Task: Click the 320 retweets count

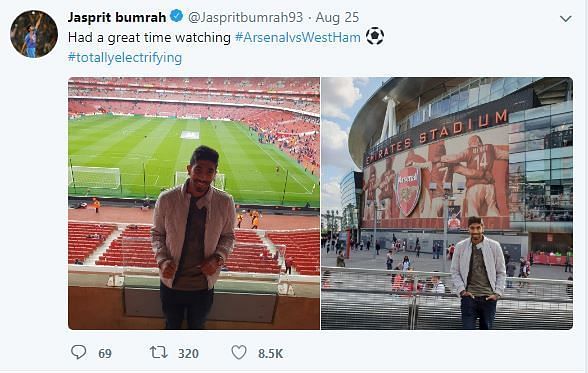Action: coord(188,354)
